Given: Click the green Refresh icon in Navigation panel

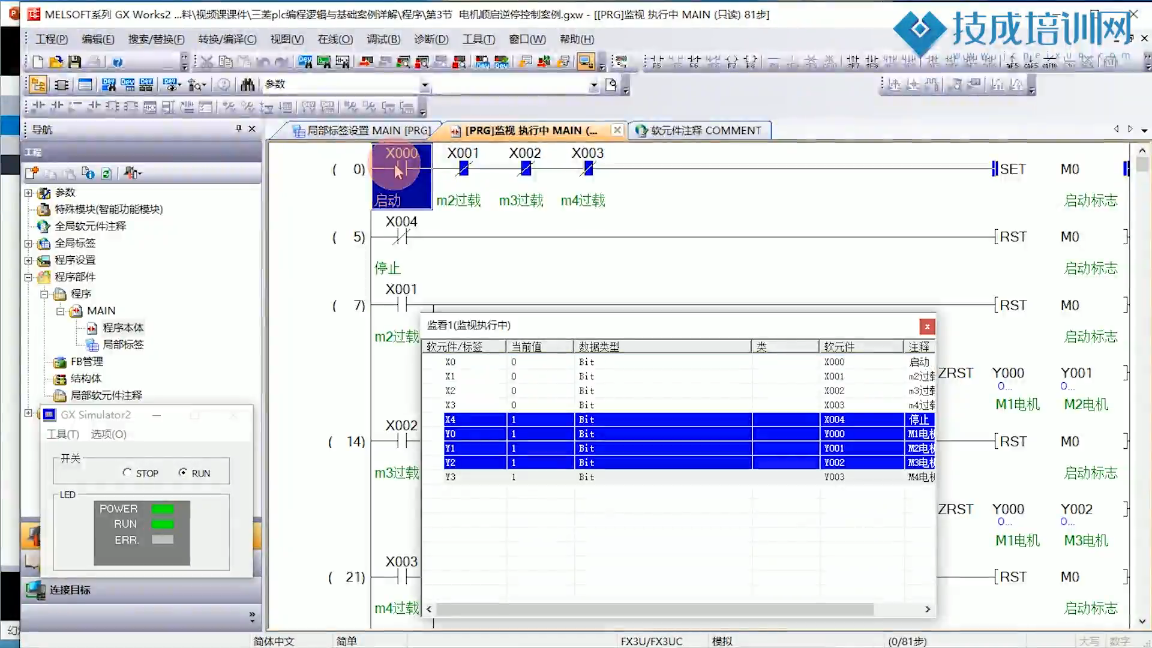Looking at the screenshot, I should click(x=107, y=173).
